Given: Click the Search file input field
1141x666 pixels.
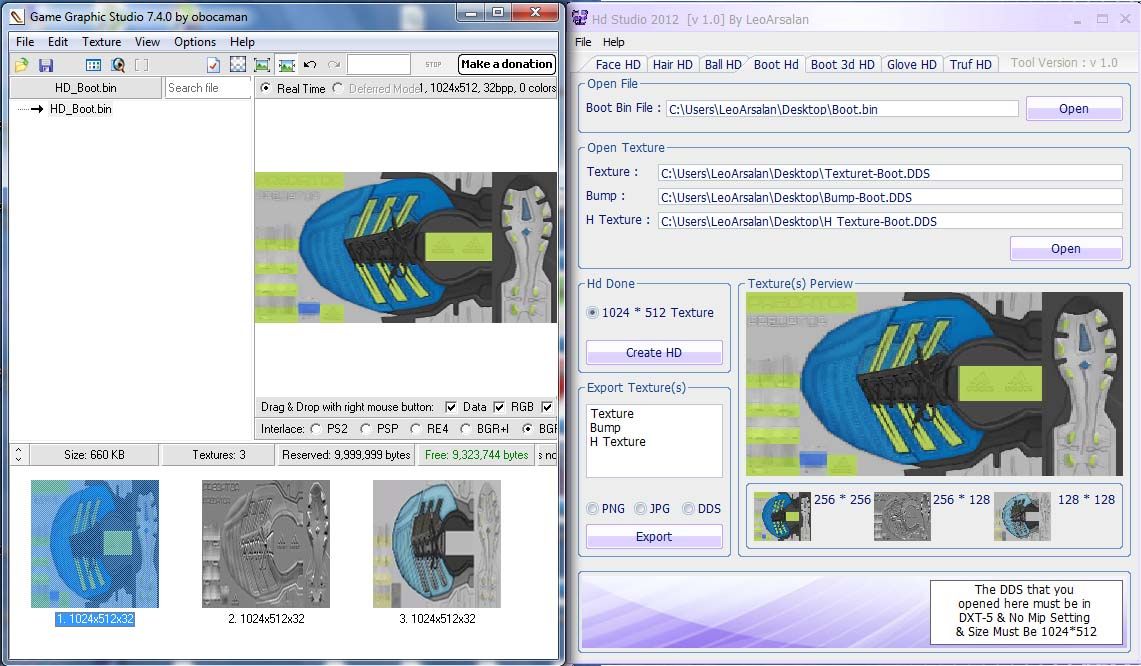Looking at the screenshot, I should pyautogui.click(x=207, y=88).
